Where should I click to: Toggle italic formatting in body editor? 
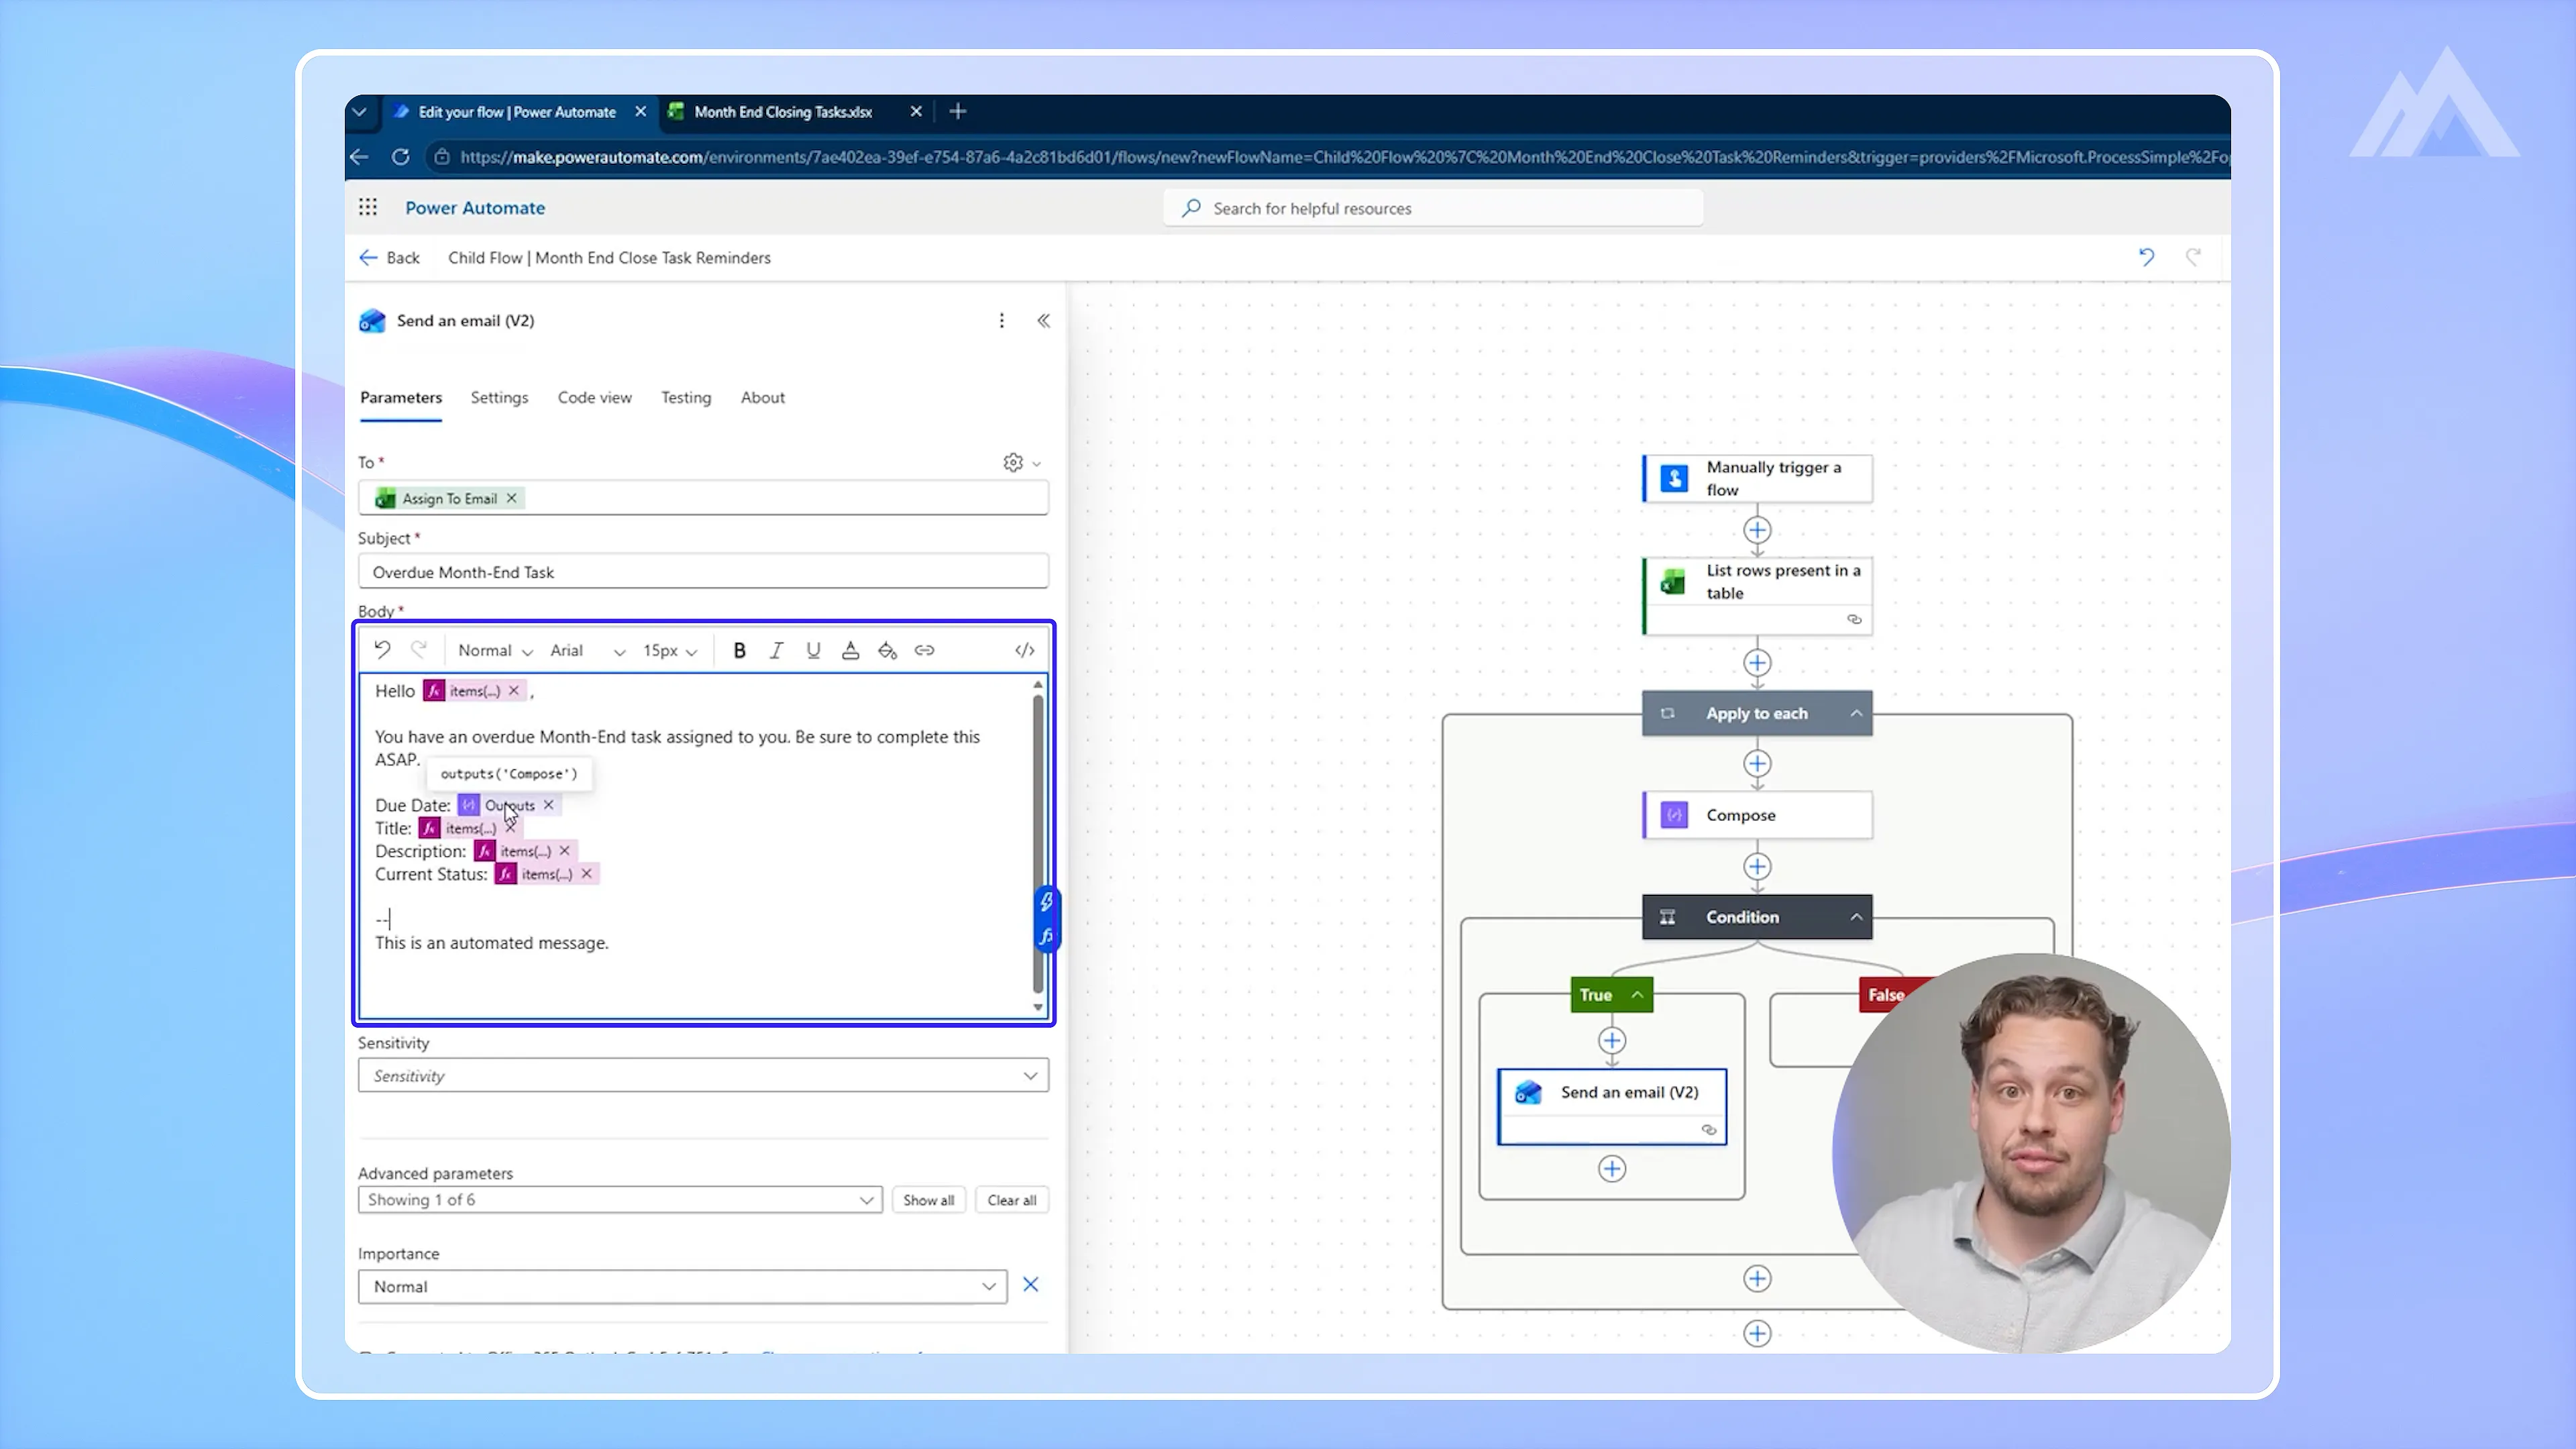pos(776,650)
